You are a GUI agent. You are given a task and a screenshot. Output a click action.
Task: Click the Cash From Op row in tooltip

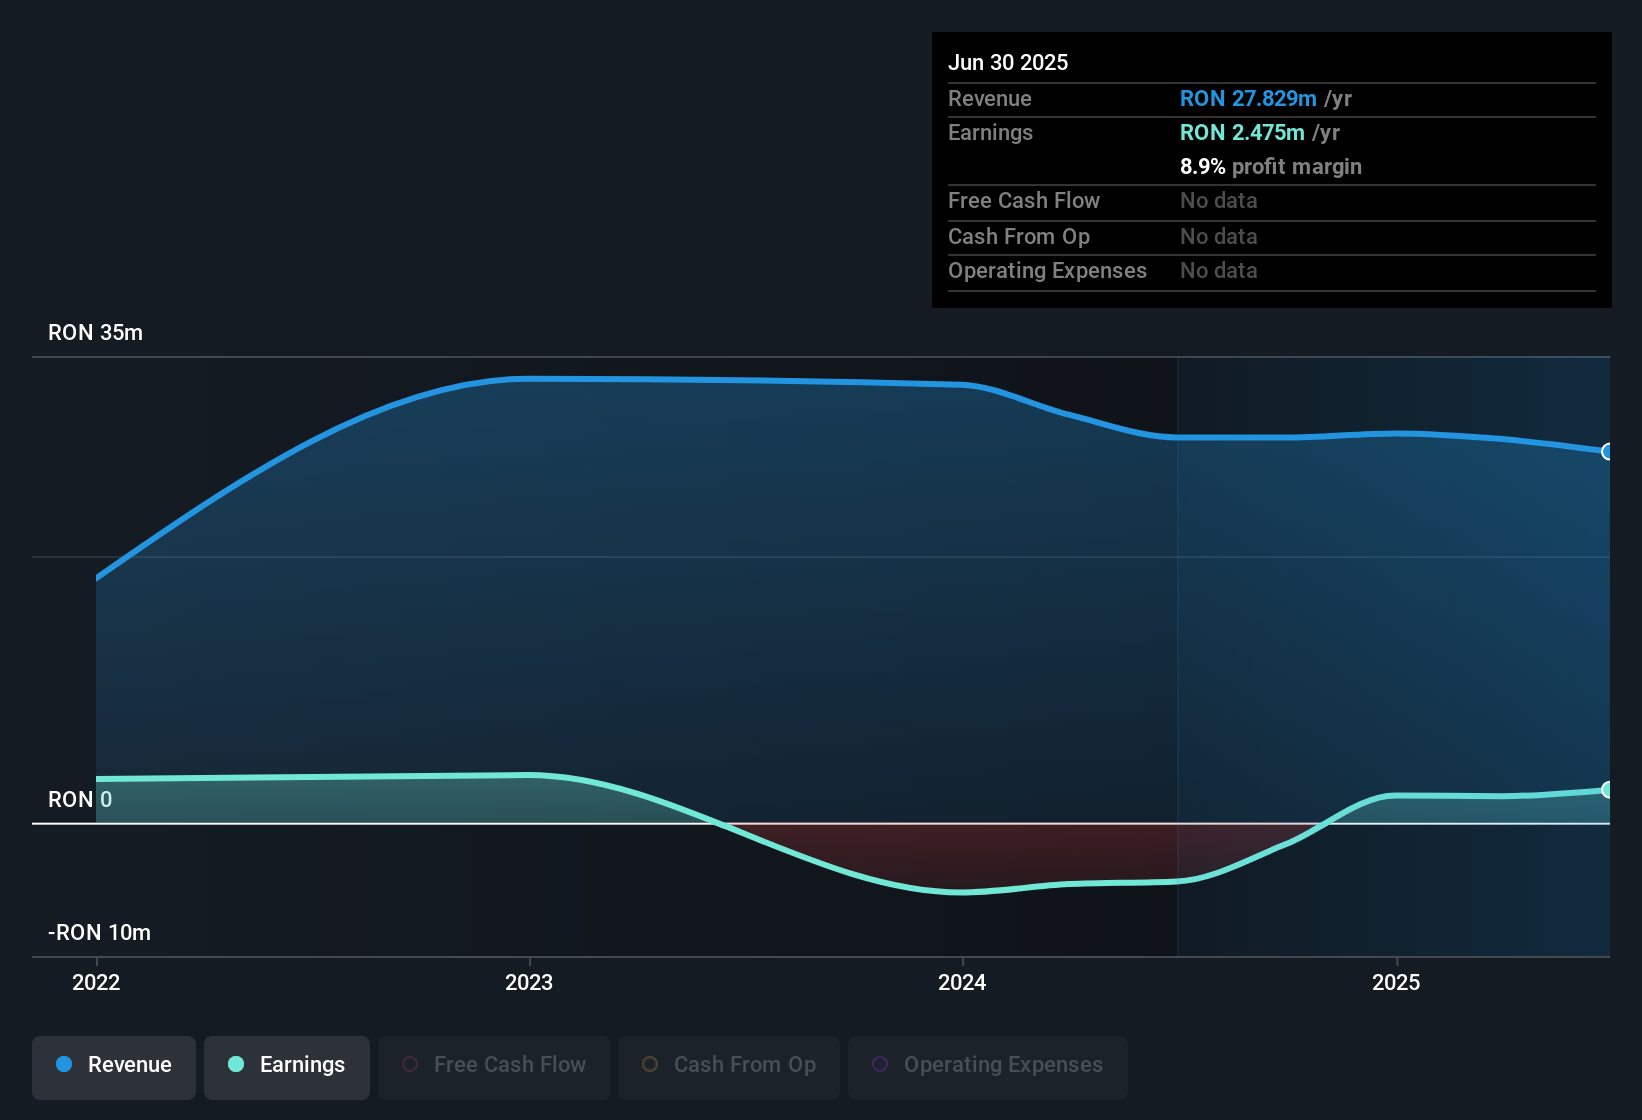pos(1272,237)
